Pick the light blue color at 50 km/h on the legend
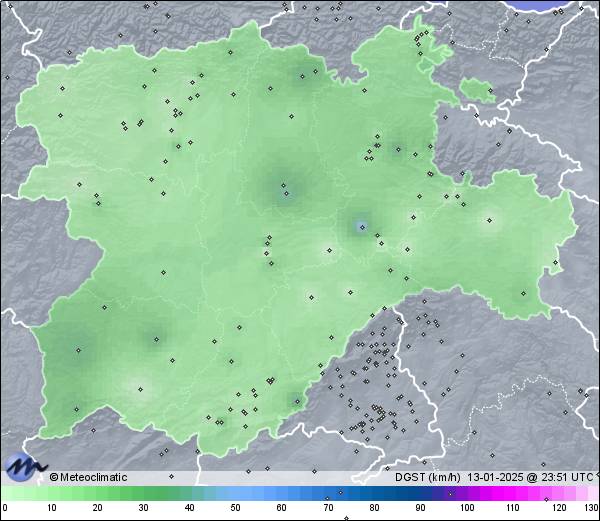 (235, 493)
